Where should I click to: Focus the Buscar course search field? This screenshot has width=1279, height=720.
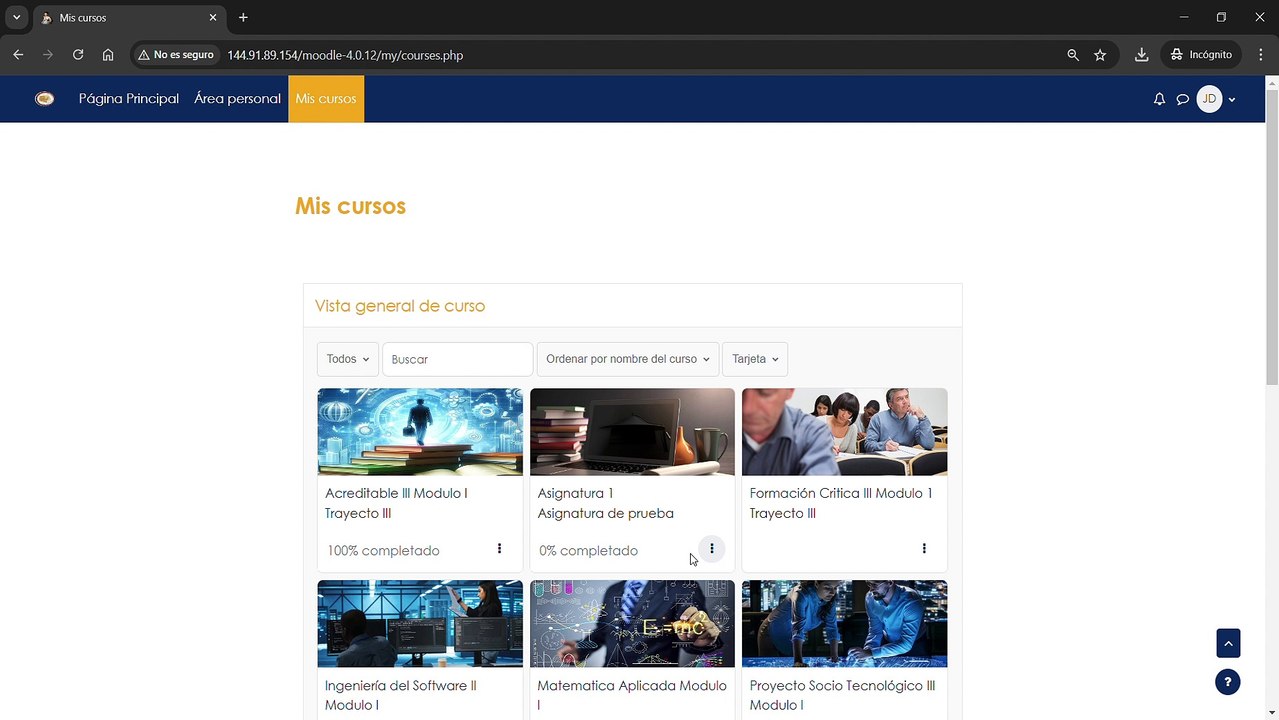click(457, 359)
